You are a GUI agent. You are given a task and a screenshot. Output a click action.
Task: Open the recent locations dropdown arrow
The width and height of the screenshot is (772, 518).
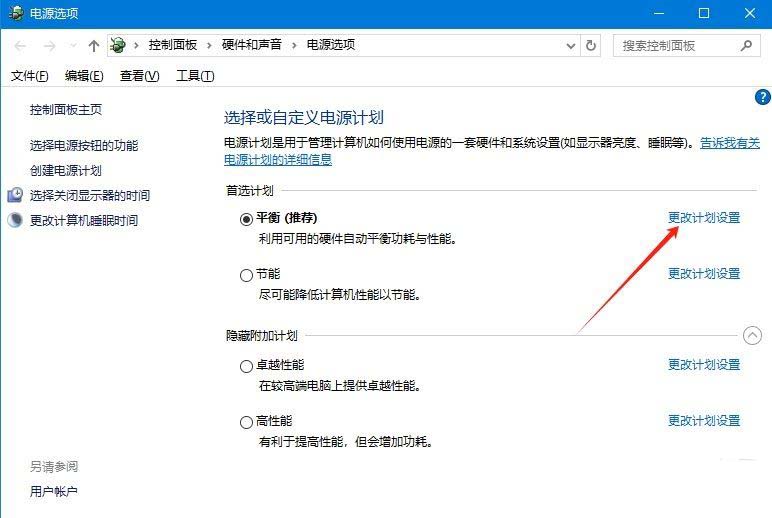point(73,46)
